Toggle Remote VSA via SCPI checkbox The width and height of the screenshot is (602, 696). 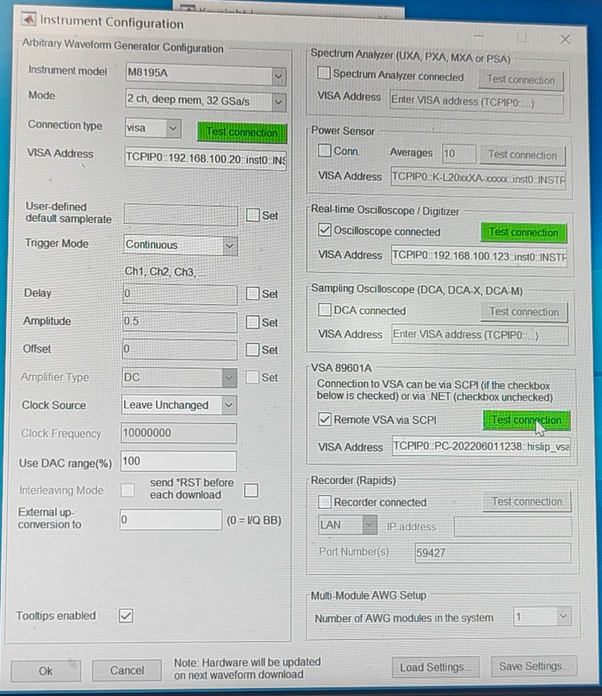325,419
